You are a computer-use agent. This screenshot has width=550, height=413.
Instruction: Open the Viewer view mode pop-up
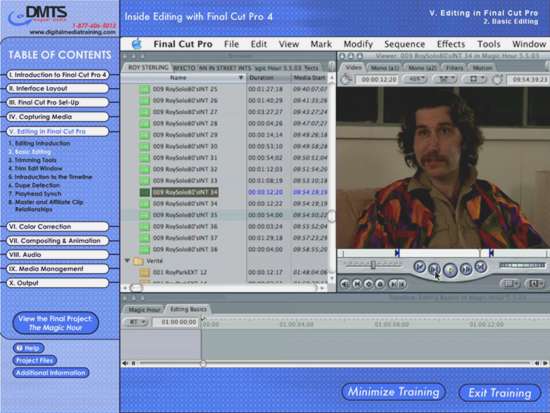pyautogui.click(x=475, y=80)
